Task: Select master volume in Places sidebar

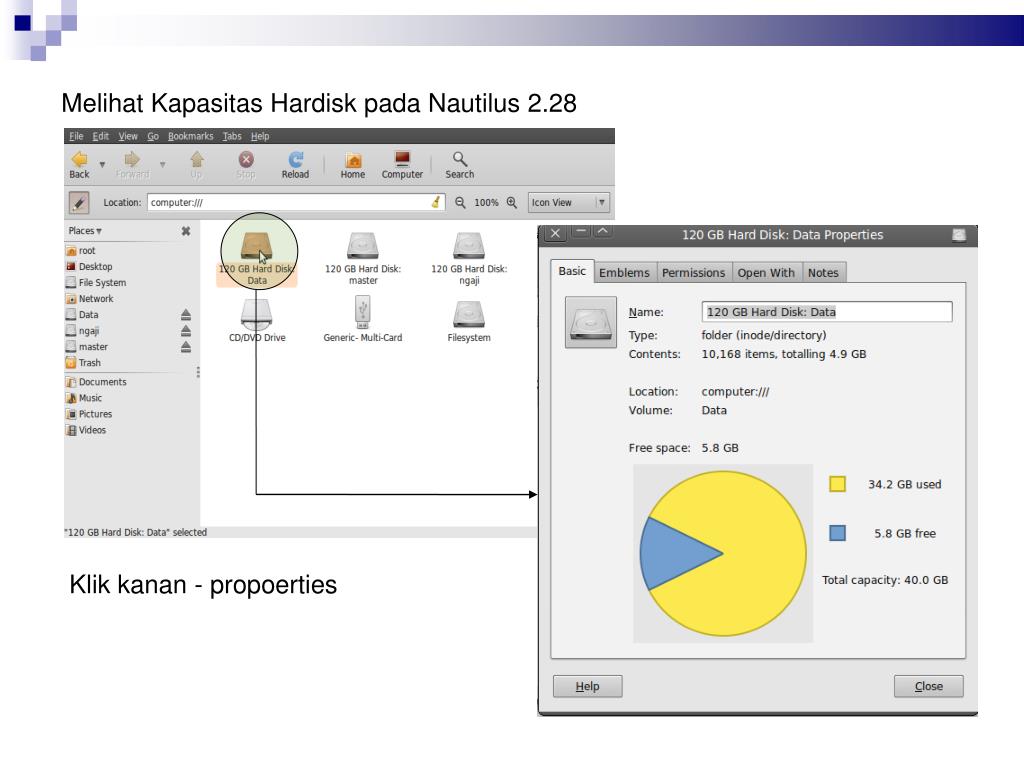Action: point(87,347)
